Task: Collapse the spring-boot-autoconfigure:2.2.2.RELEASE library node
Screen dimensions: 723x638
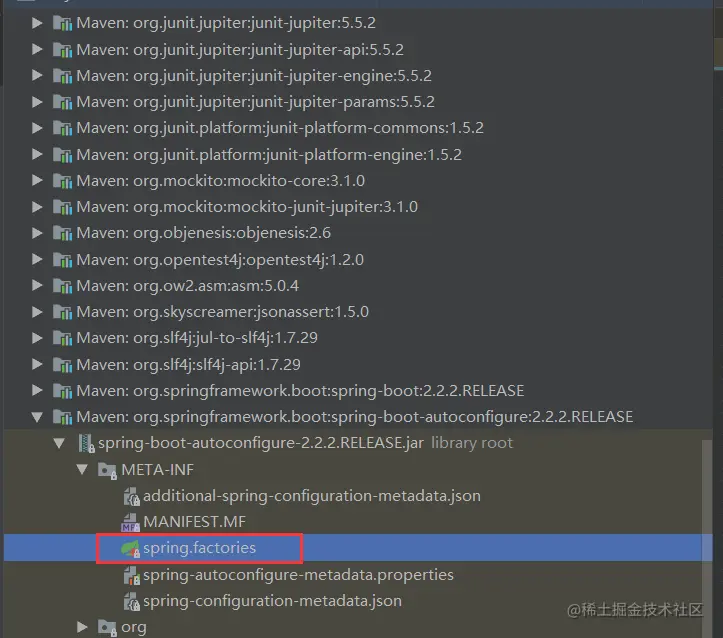Action: pyautogui.click(x=37, y=417)
